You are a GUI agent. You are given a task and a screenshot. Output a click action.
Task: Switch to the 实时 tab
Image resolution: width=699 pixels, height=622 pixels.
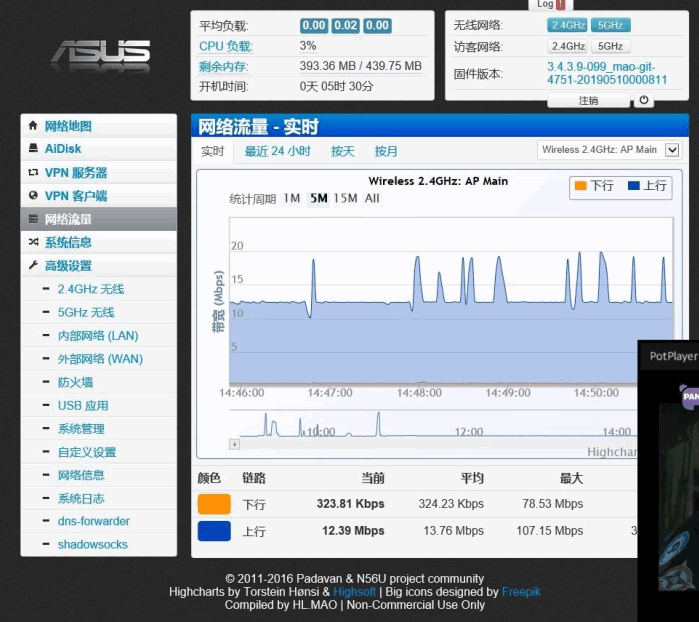tap(212, 151)
